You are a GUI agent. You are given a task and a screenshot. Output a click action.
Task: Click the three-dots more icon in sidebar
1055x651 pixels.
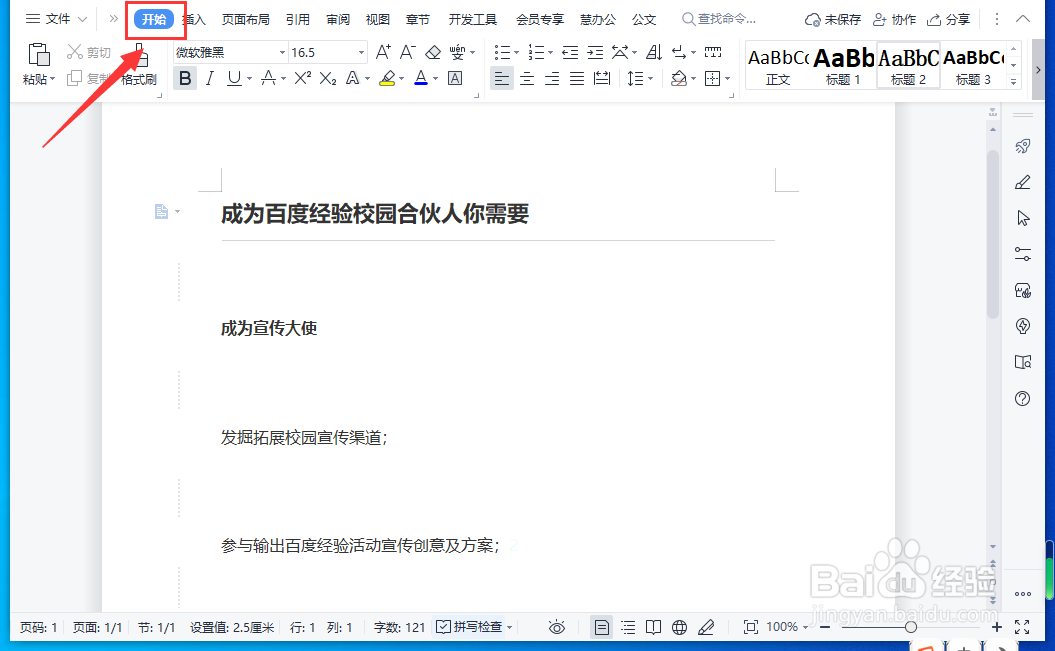pyautogui.click(x=1023, y=594)
